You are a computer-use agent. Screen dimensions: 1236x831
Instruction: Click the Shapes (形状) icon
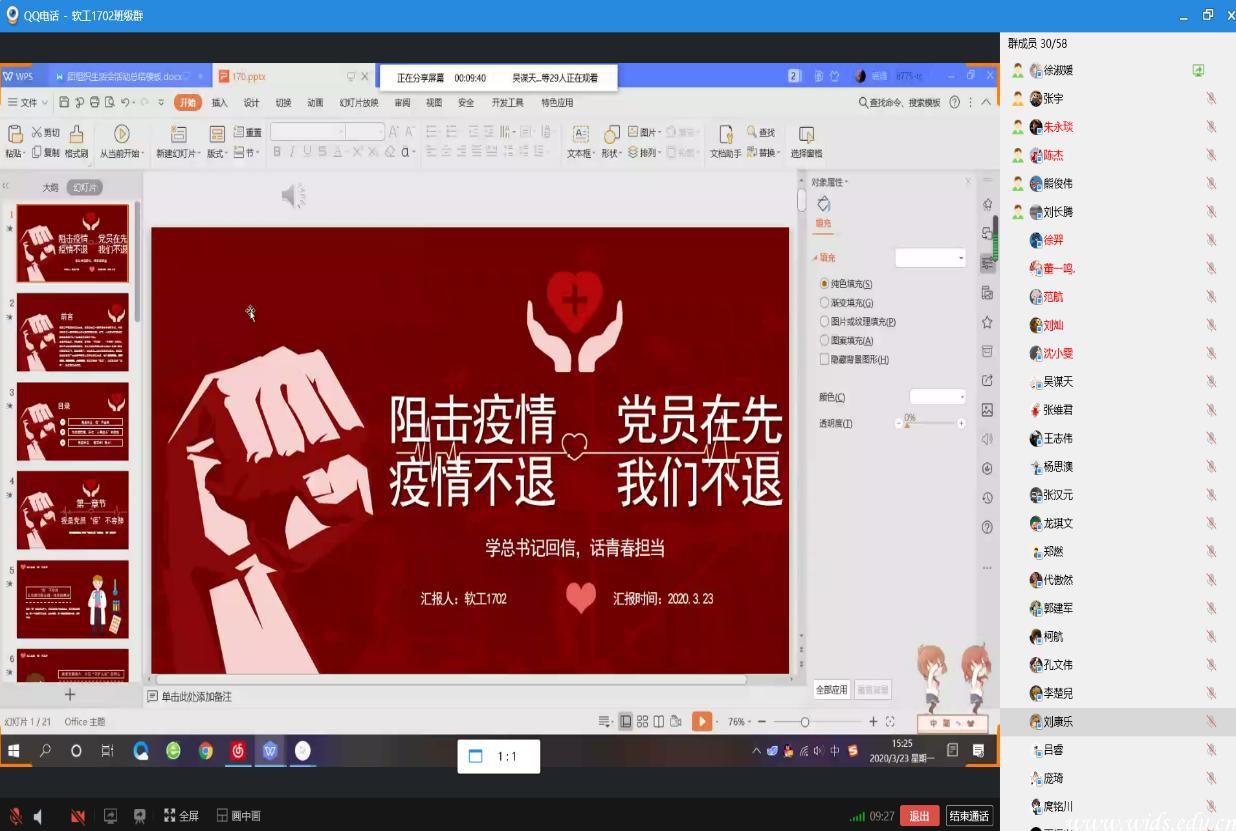(610, 135)
